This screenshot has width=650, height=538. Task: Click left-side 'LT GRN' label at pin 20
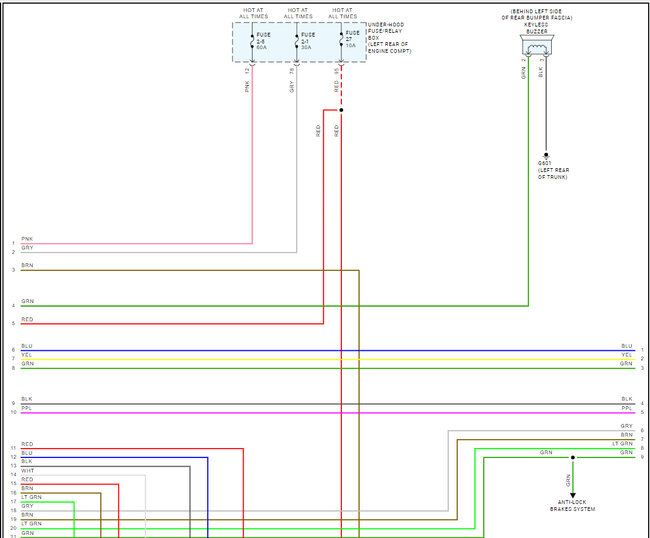(32, 524)
